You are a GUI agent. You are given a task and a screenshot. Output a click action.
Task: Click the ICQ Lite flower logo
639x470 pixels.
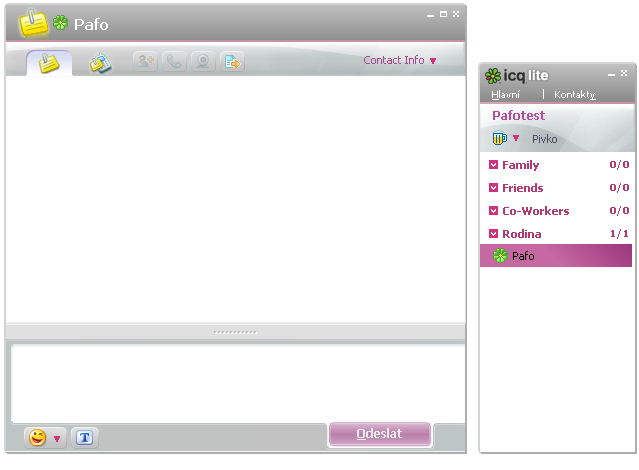[493, 76]
